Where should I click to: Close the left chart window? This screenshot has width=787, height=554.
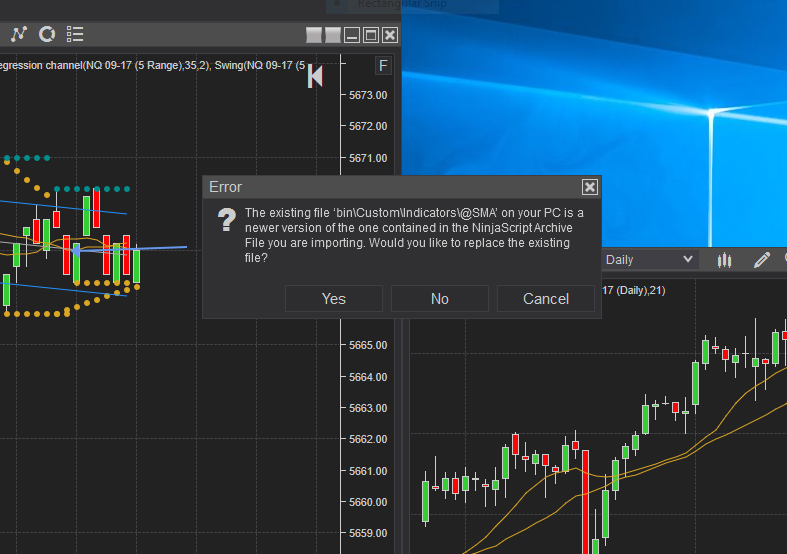coord(390,35)
